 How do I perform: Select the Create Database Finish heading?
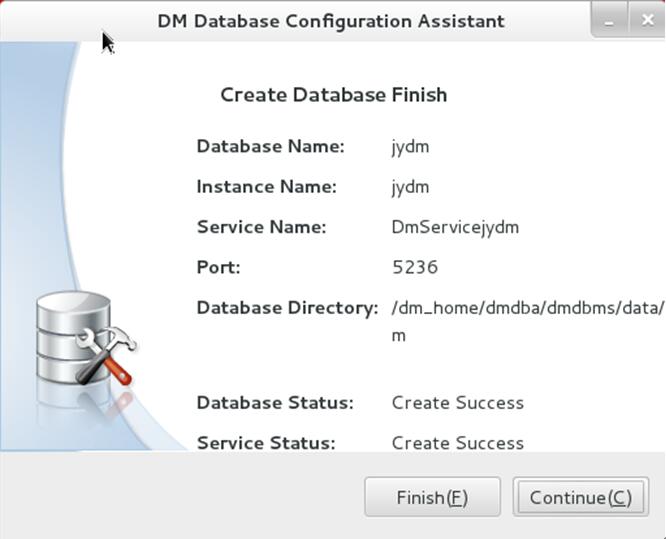click(x=333, y=94)
